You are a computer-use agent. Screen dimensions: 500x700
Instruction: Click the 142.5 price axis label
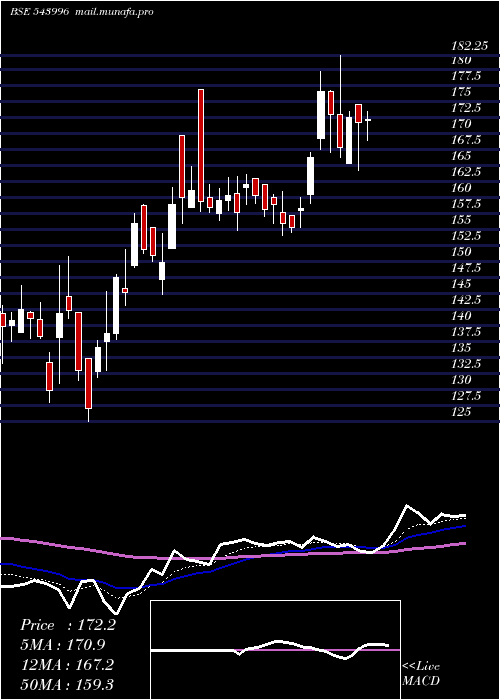click(466, 300)
